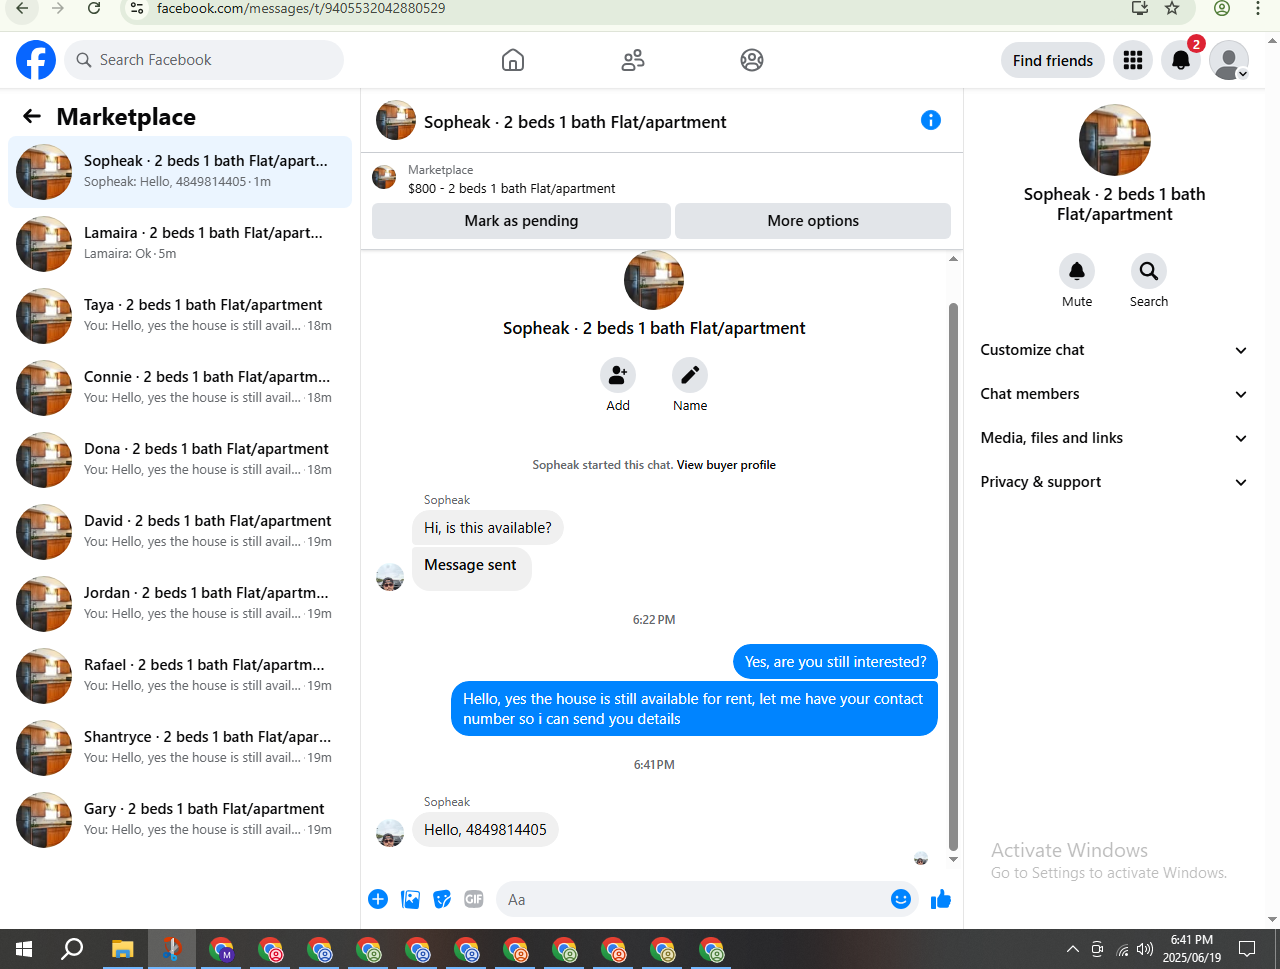Open Taya conversation in list

(180, 316)
